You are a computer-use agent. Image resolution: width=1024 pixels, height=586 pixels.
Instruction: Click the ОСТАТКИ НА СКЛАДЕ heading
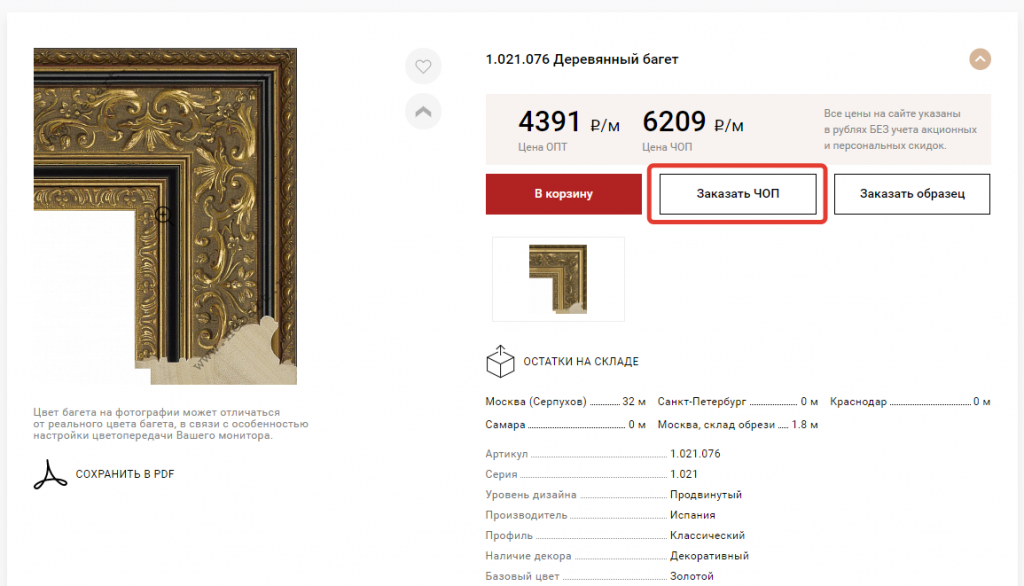(581, 361)
